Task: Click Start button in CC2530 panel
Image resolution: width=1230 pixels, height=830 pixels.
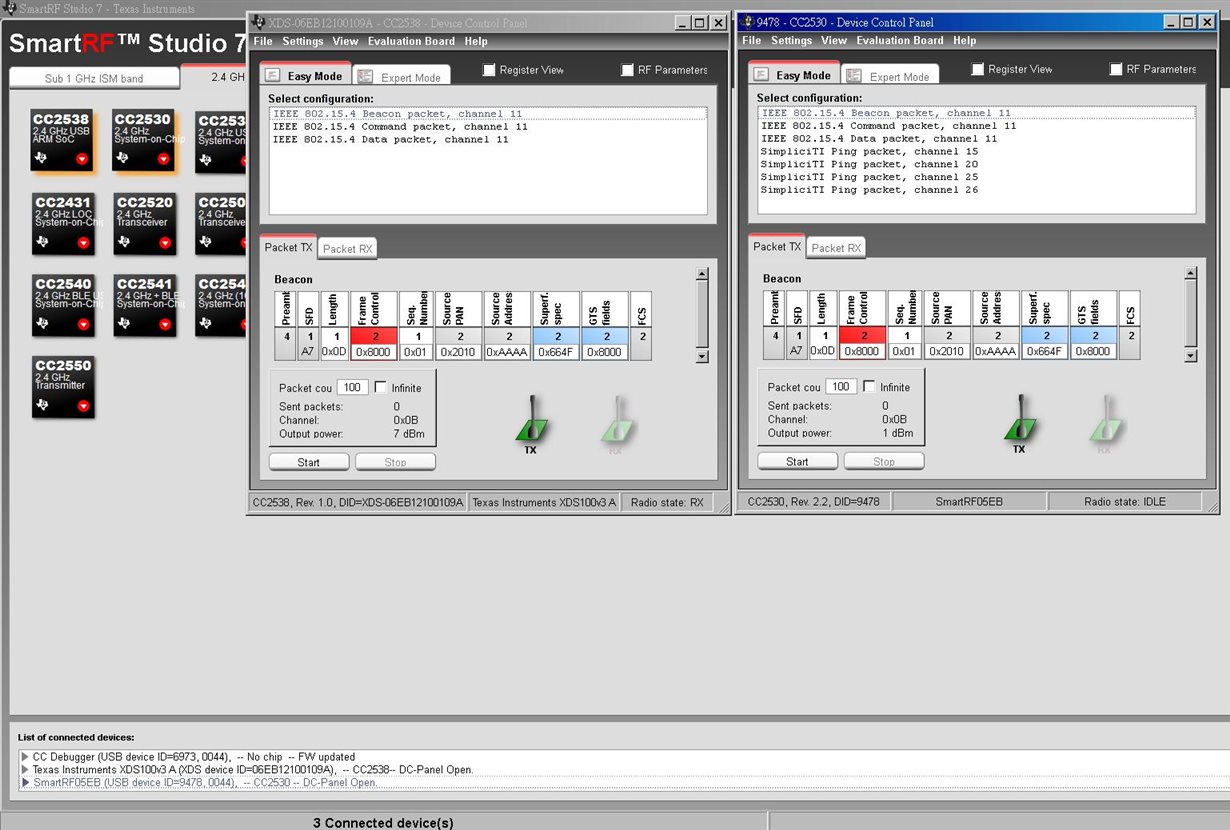Action: [x=797, y=461]
